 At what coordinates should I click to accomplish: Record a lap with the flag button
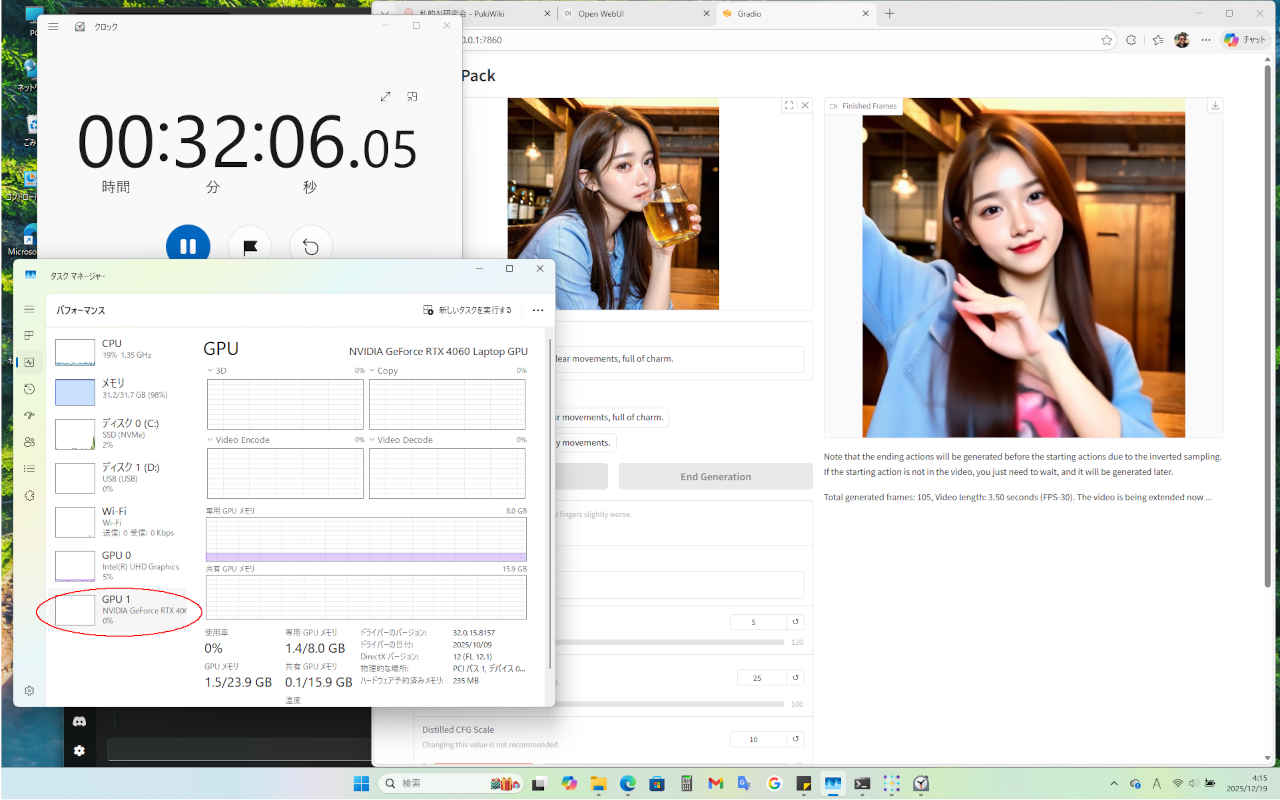click(250, 246)
